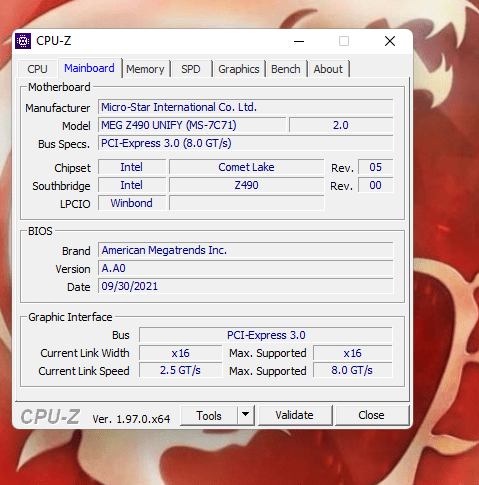This screenshot has width=479, height=485.
Task: Click the Current Link Speed label
Action: (84, 371)
